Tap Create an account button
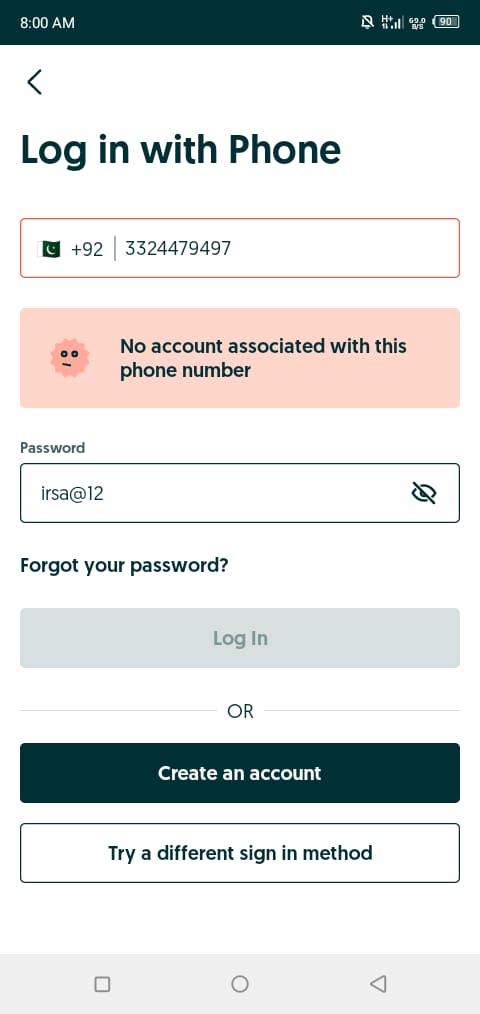 coord(240,773)
